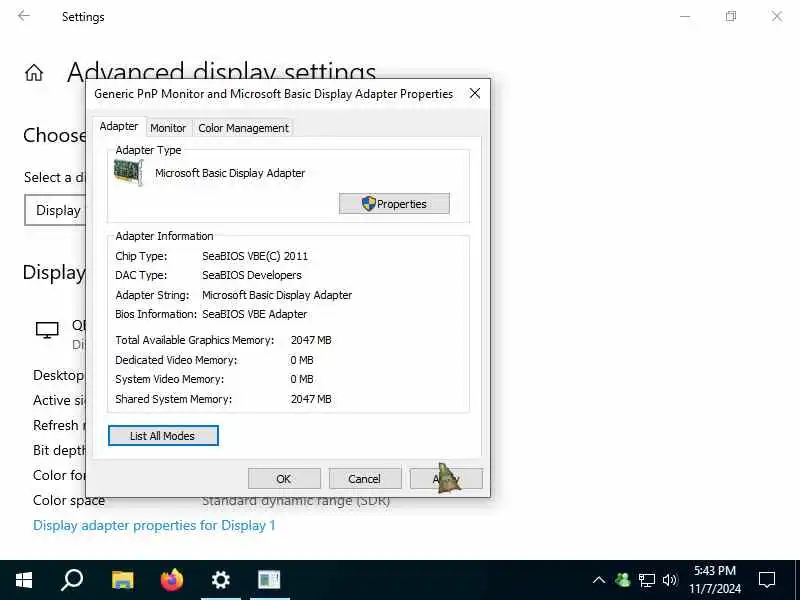Click the Properties button with shield icon
This screenshot has height=600, width=800.
394,204
